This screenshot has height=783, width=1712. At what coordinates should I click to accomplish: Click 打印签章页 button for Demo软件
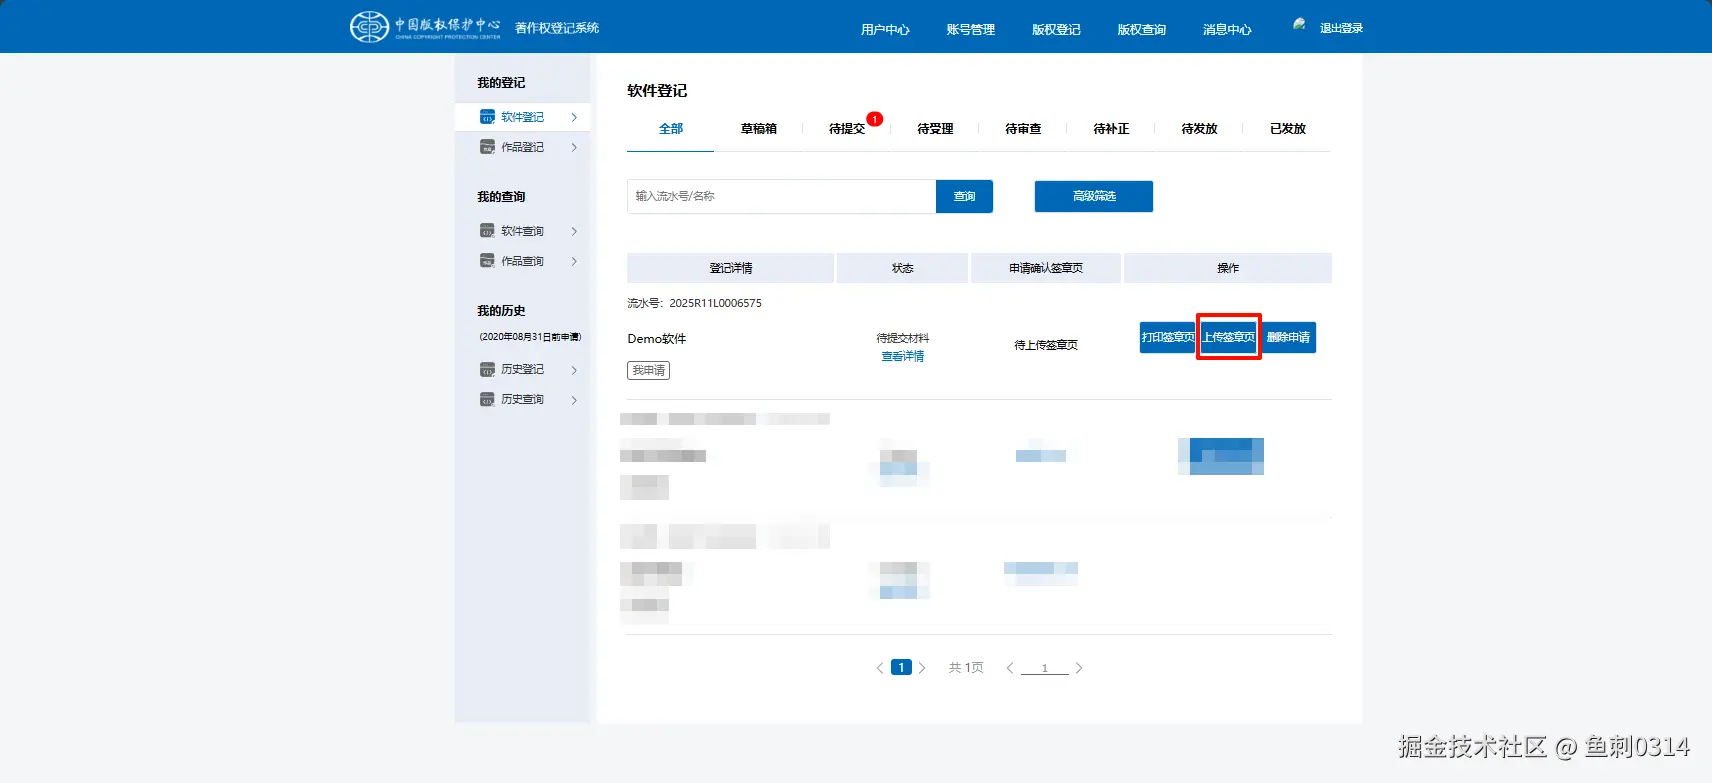click(1168, 337)
